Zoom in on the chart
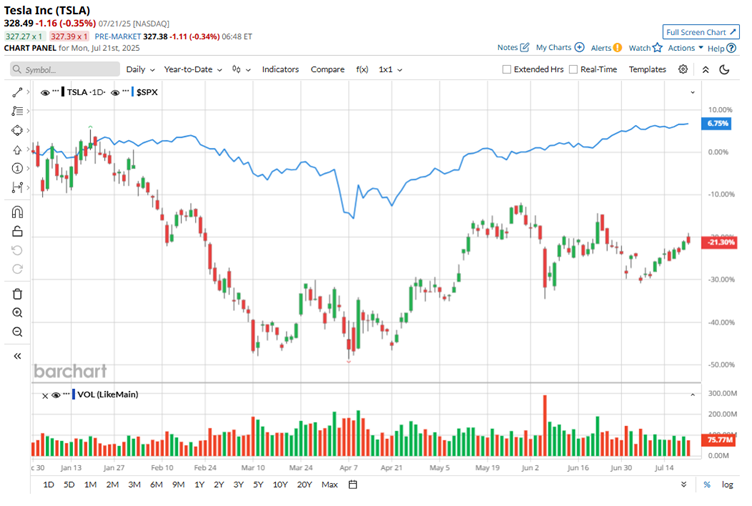The width and height of the screenshot is (752, 506). [17, 313]
